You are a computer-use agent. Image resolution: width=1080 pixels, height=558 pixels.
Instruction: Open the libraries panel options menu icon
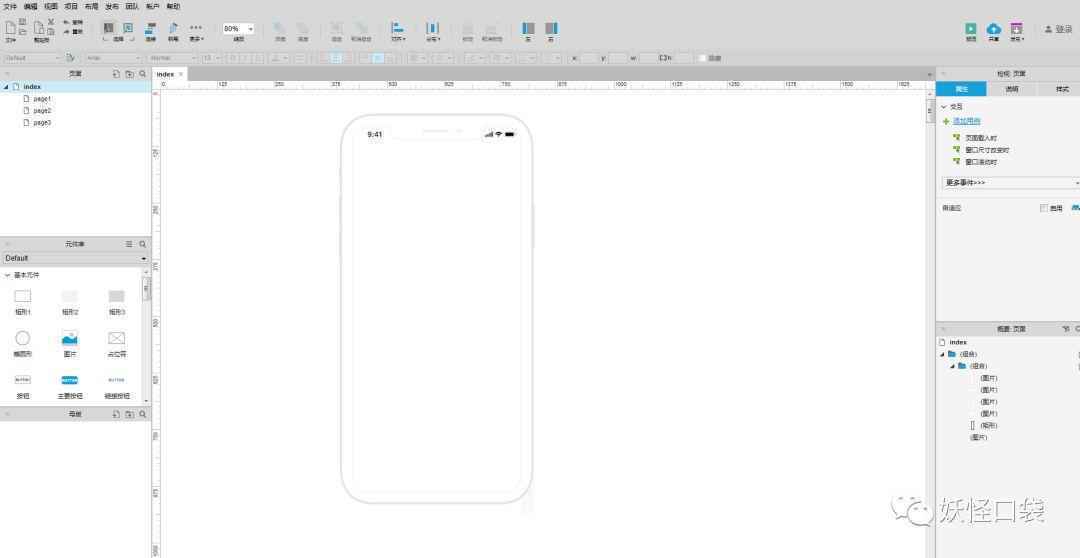[129, 244]
